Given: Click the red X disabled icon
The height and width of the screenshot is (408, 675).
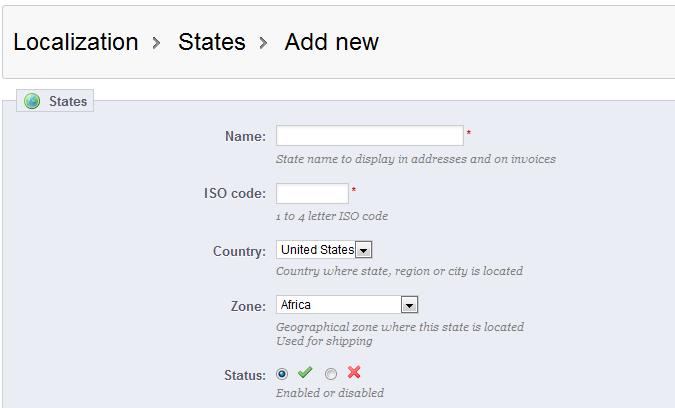Looking at the screenshot, I should (354, 373).
